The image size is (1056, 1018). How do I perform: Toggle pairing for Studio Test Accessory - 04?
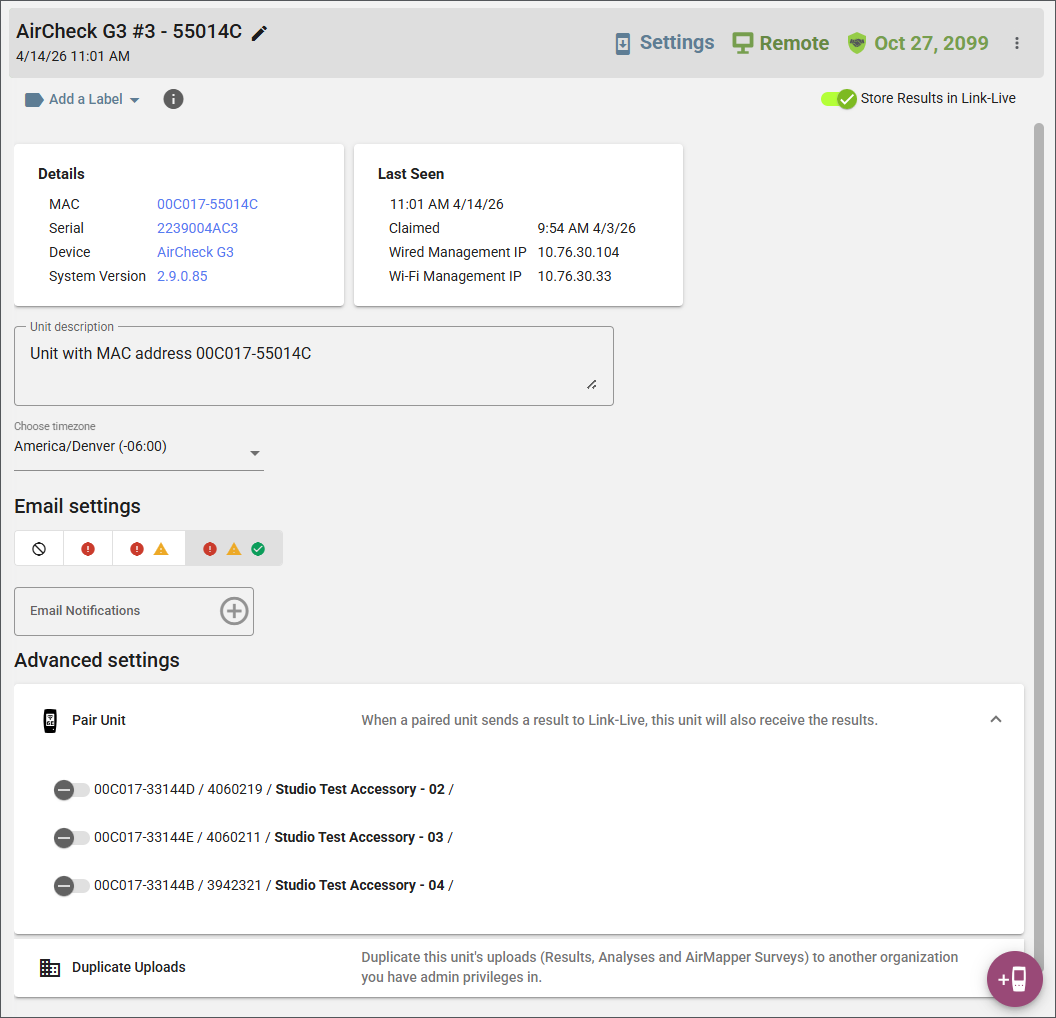click(x=71, y=885)
